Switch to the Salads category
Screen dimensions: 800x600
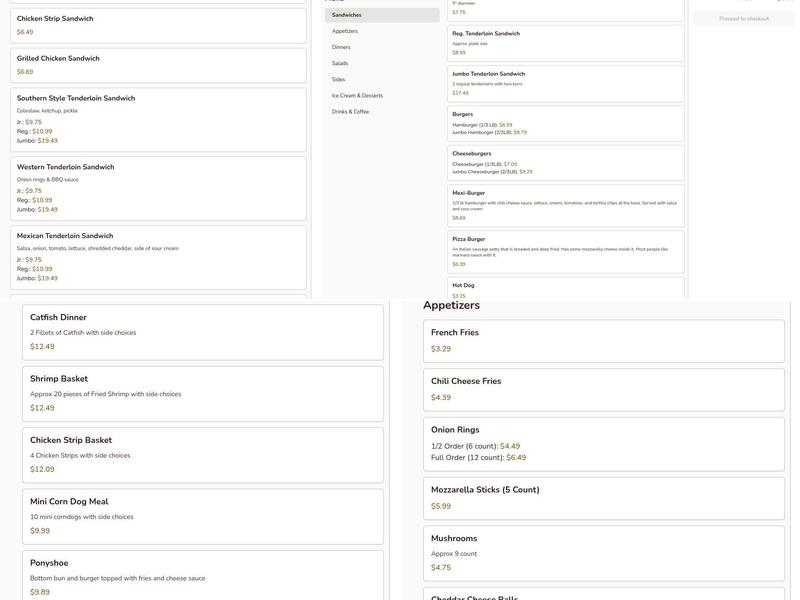coord(381,63)
